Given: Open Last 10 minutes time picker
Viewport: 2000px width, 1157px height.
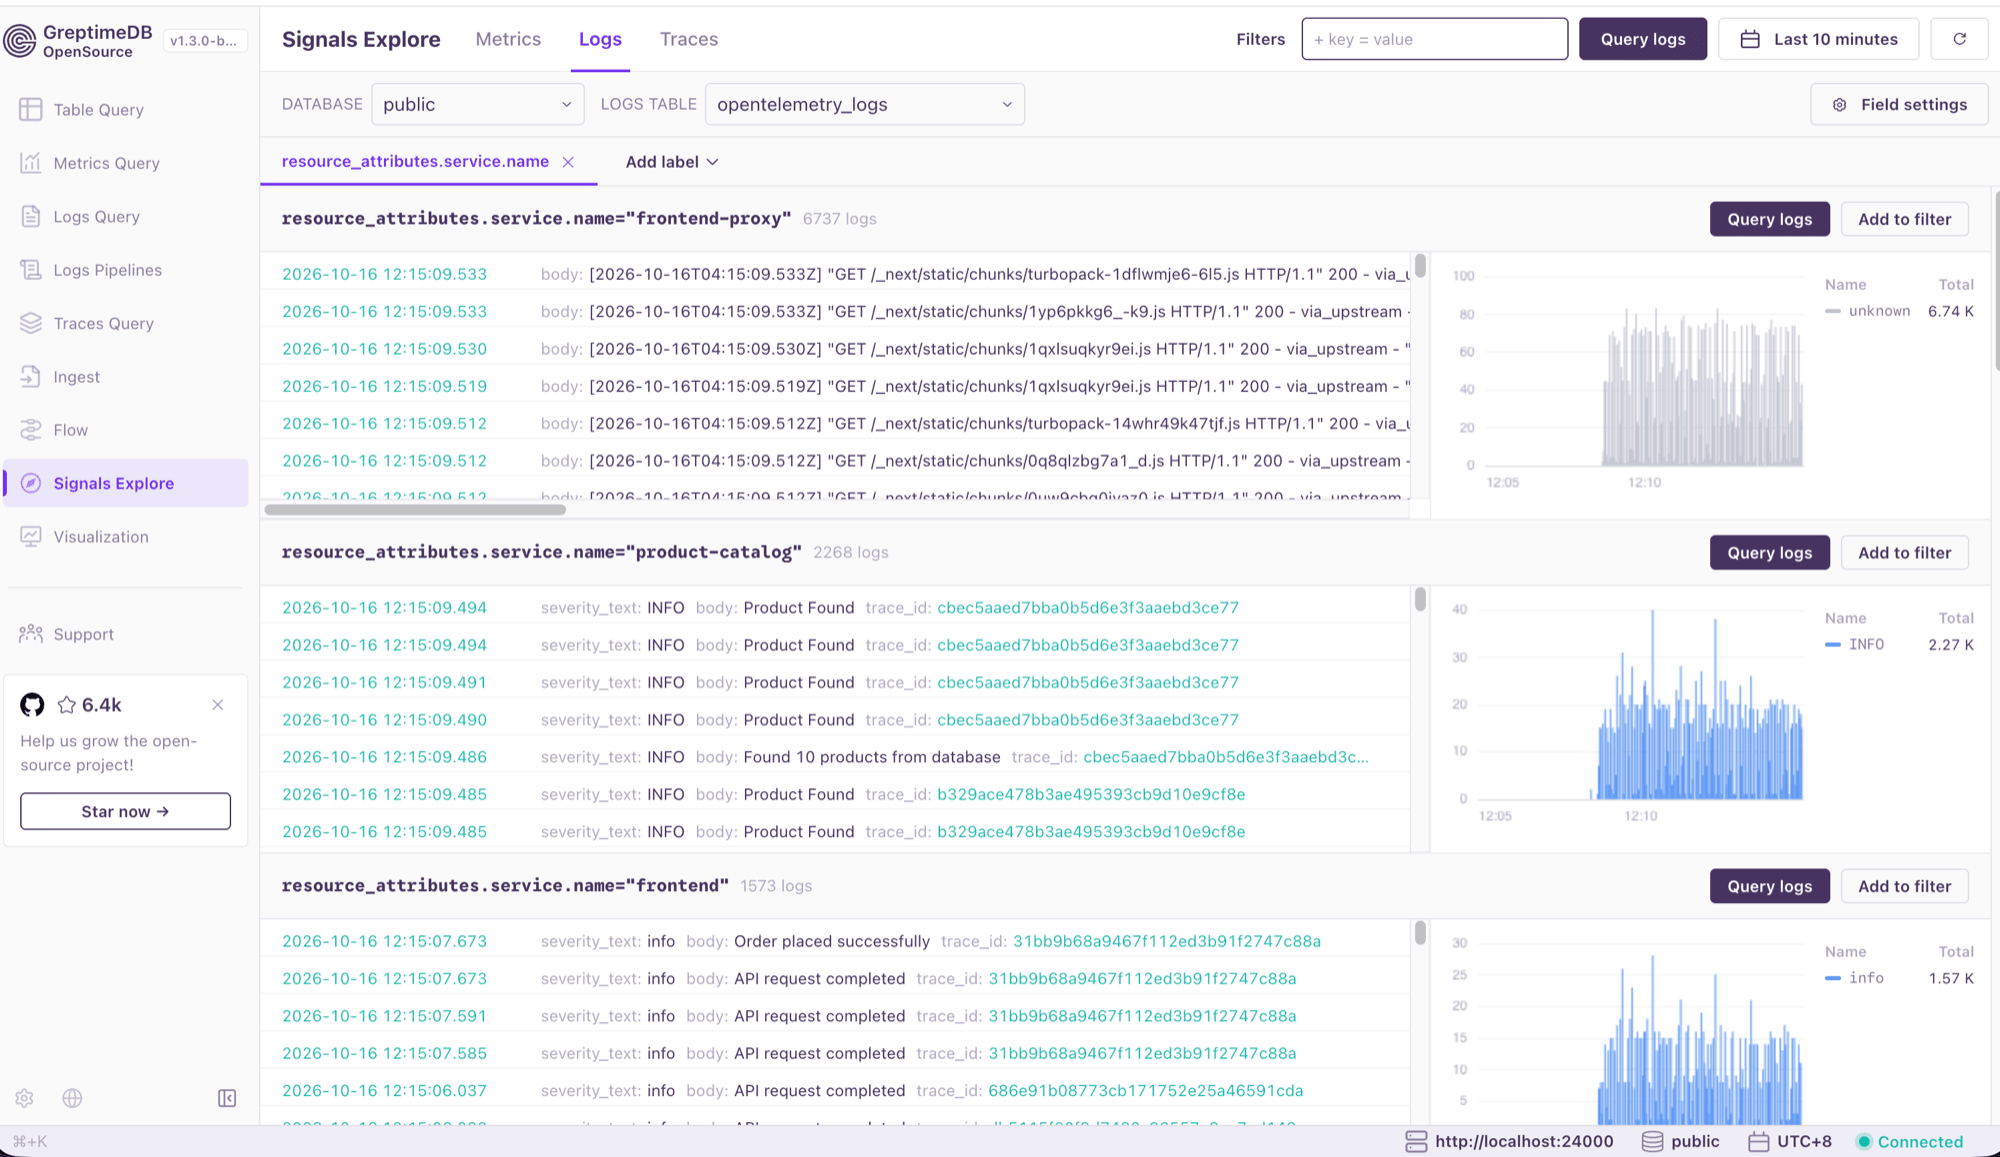Looking at the screenshot, I should tap(1818, 39).
